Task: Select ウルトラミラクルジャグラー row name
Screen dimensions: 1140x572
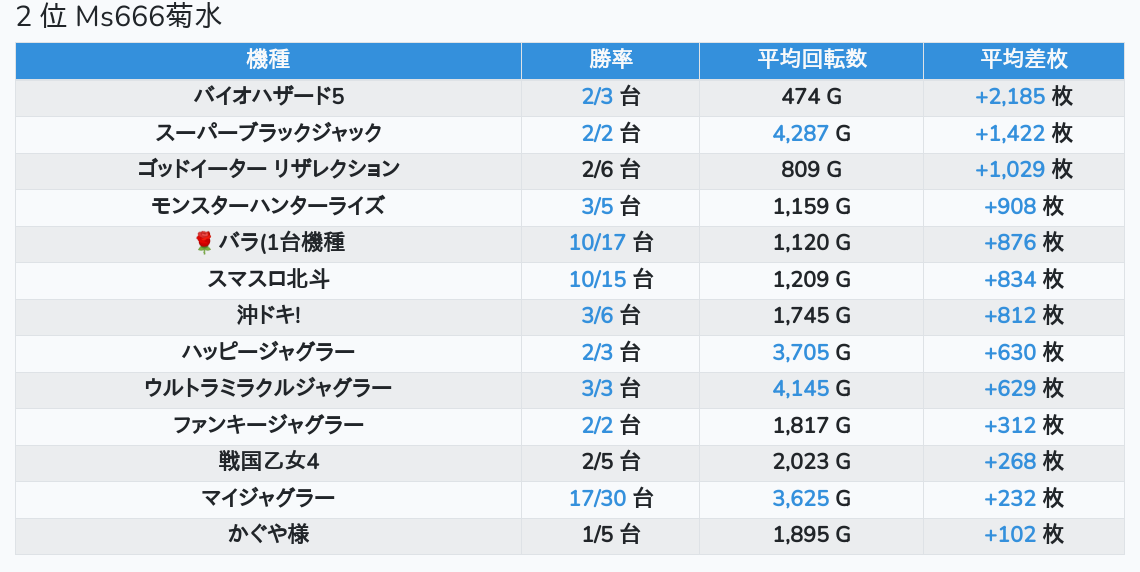Action: point(268,388)
